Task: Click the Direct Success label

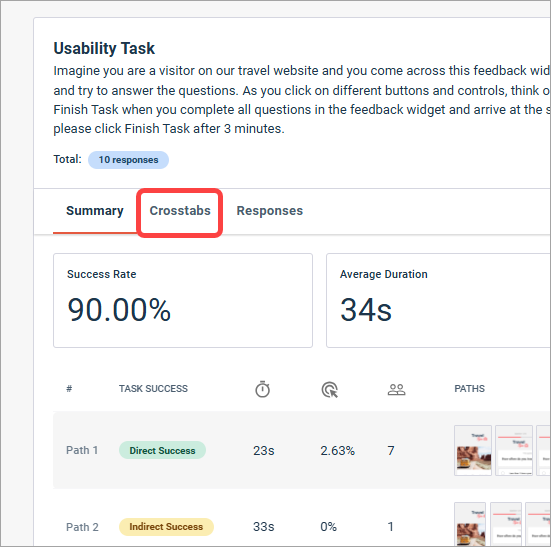Action: point(162,450)
